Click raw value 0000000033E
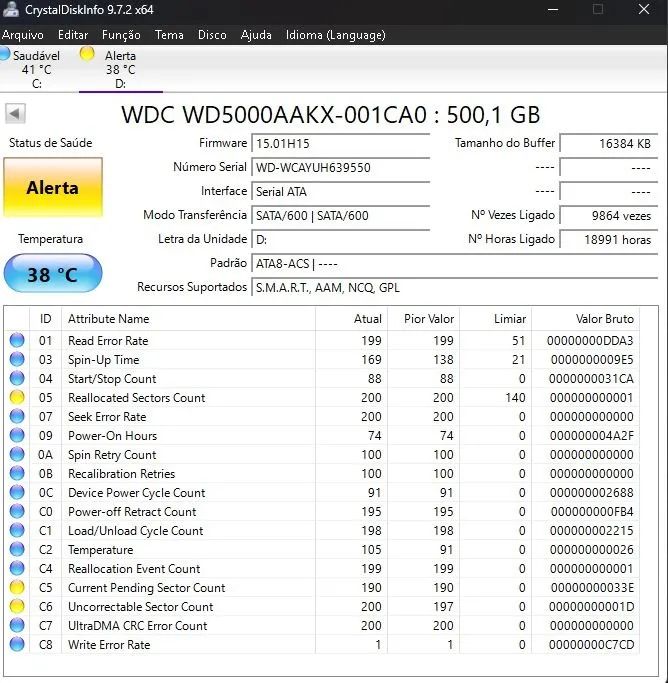The width and height of the screenshot is (668, 683). [592, 588]
